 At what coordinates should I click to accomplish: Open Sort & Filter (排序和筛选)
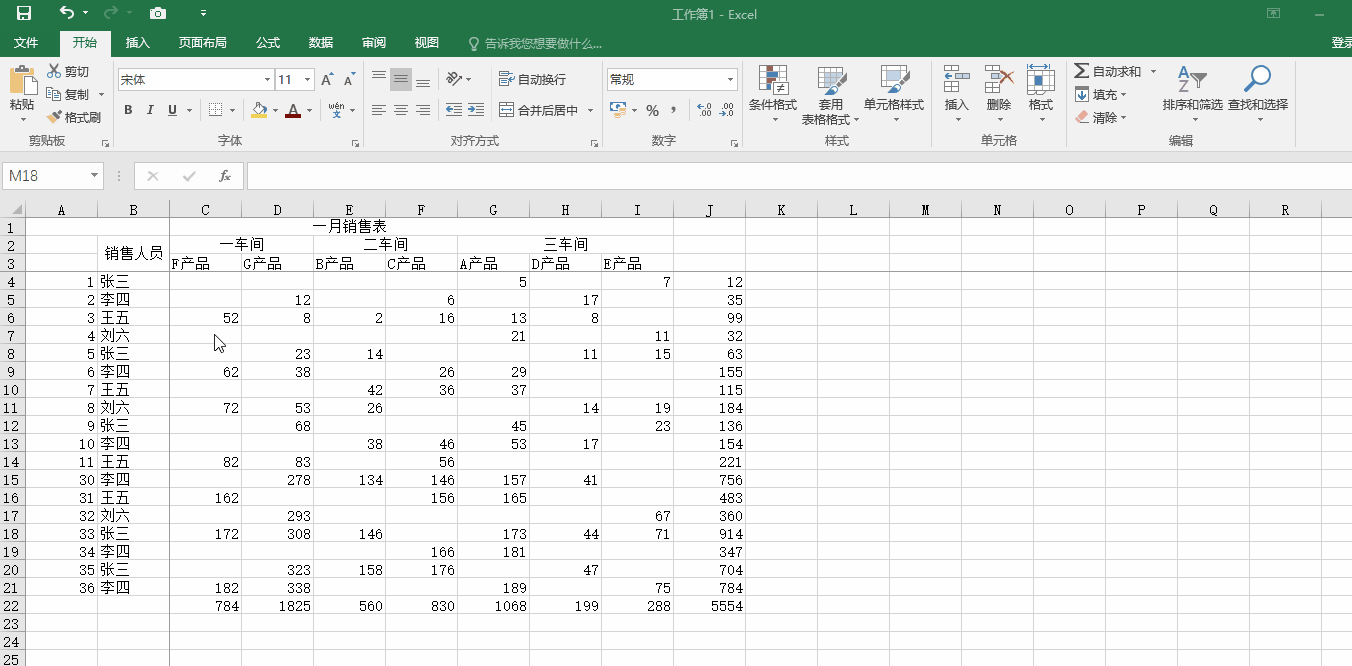point(1190,95)
